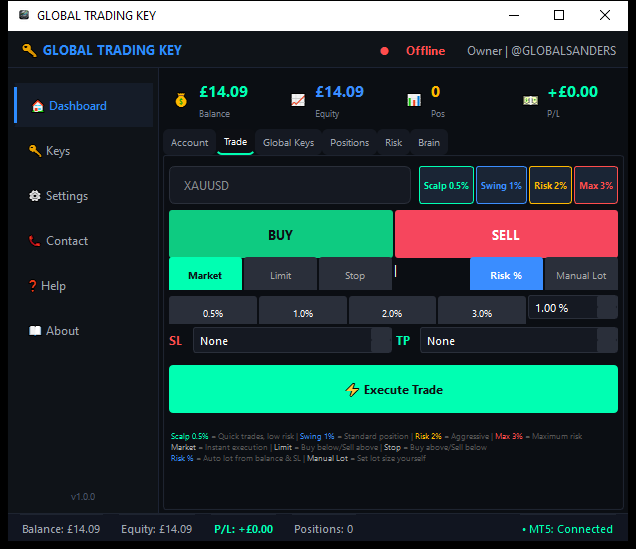
Task: Click the Swing 1% preset button
Action: point(501,185)
